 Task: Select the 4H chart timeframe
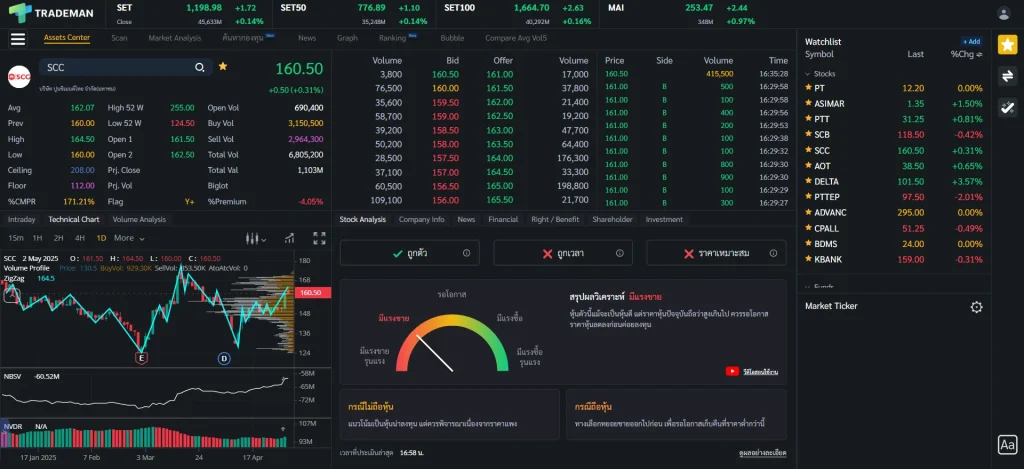click(x=80, y=238)
